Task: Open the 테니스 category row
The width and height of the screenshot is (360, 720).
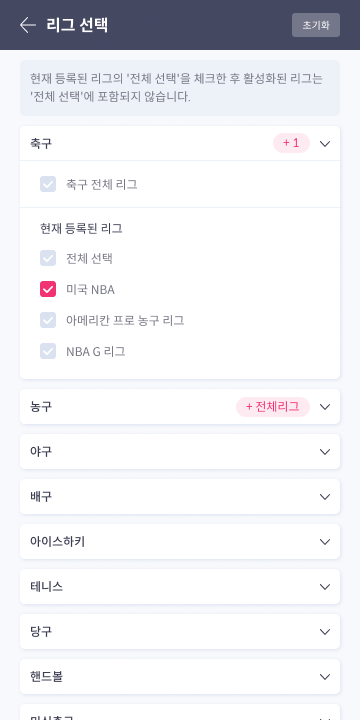Action: [180, 587]
